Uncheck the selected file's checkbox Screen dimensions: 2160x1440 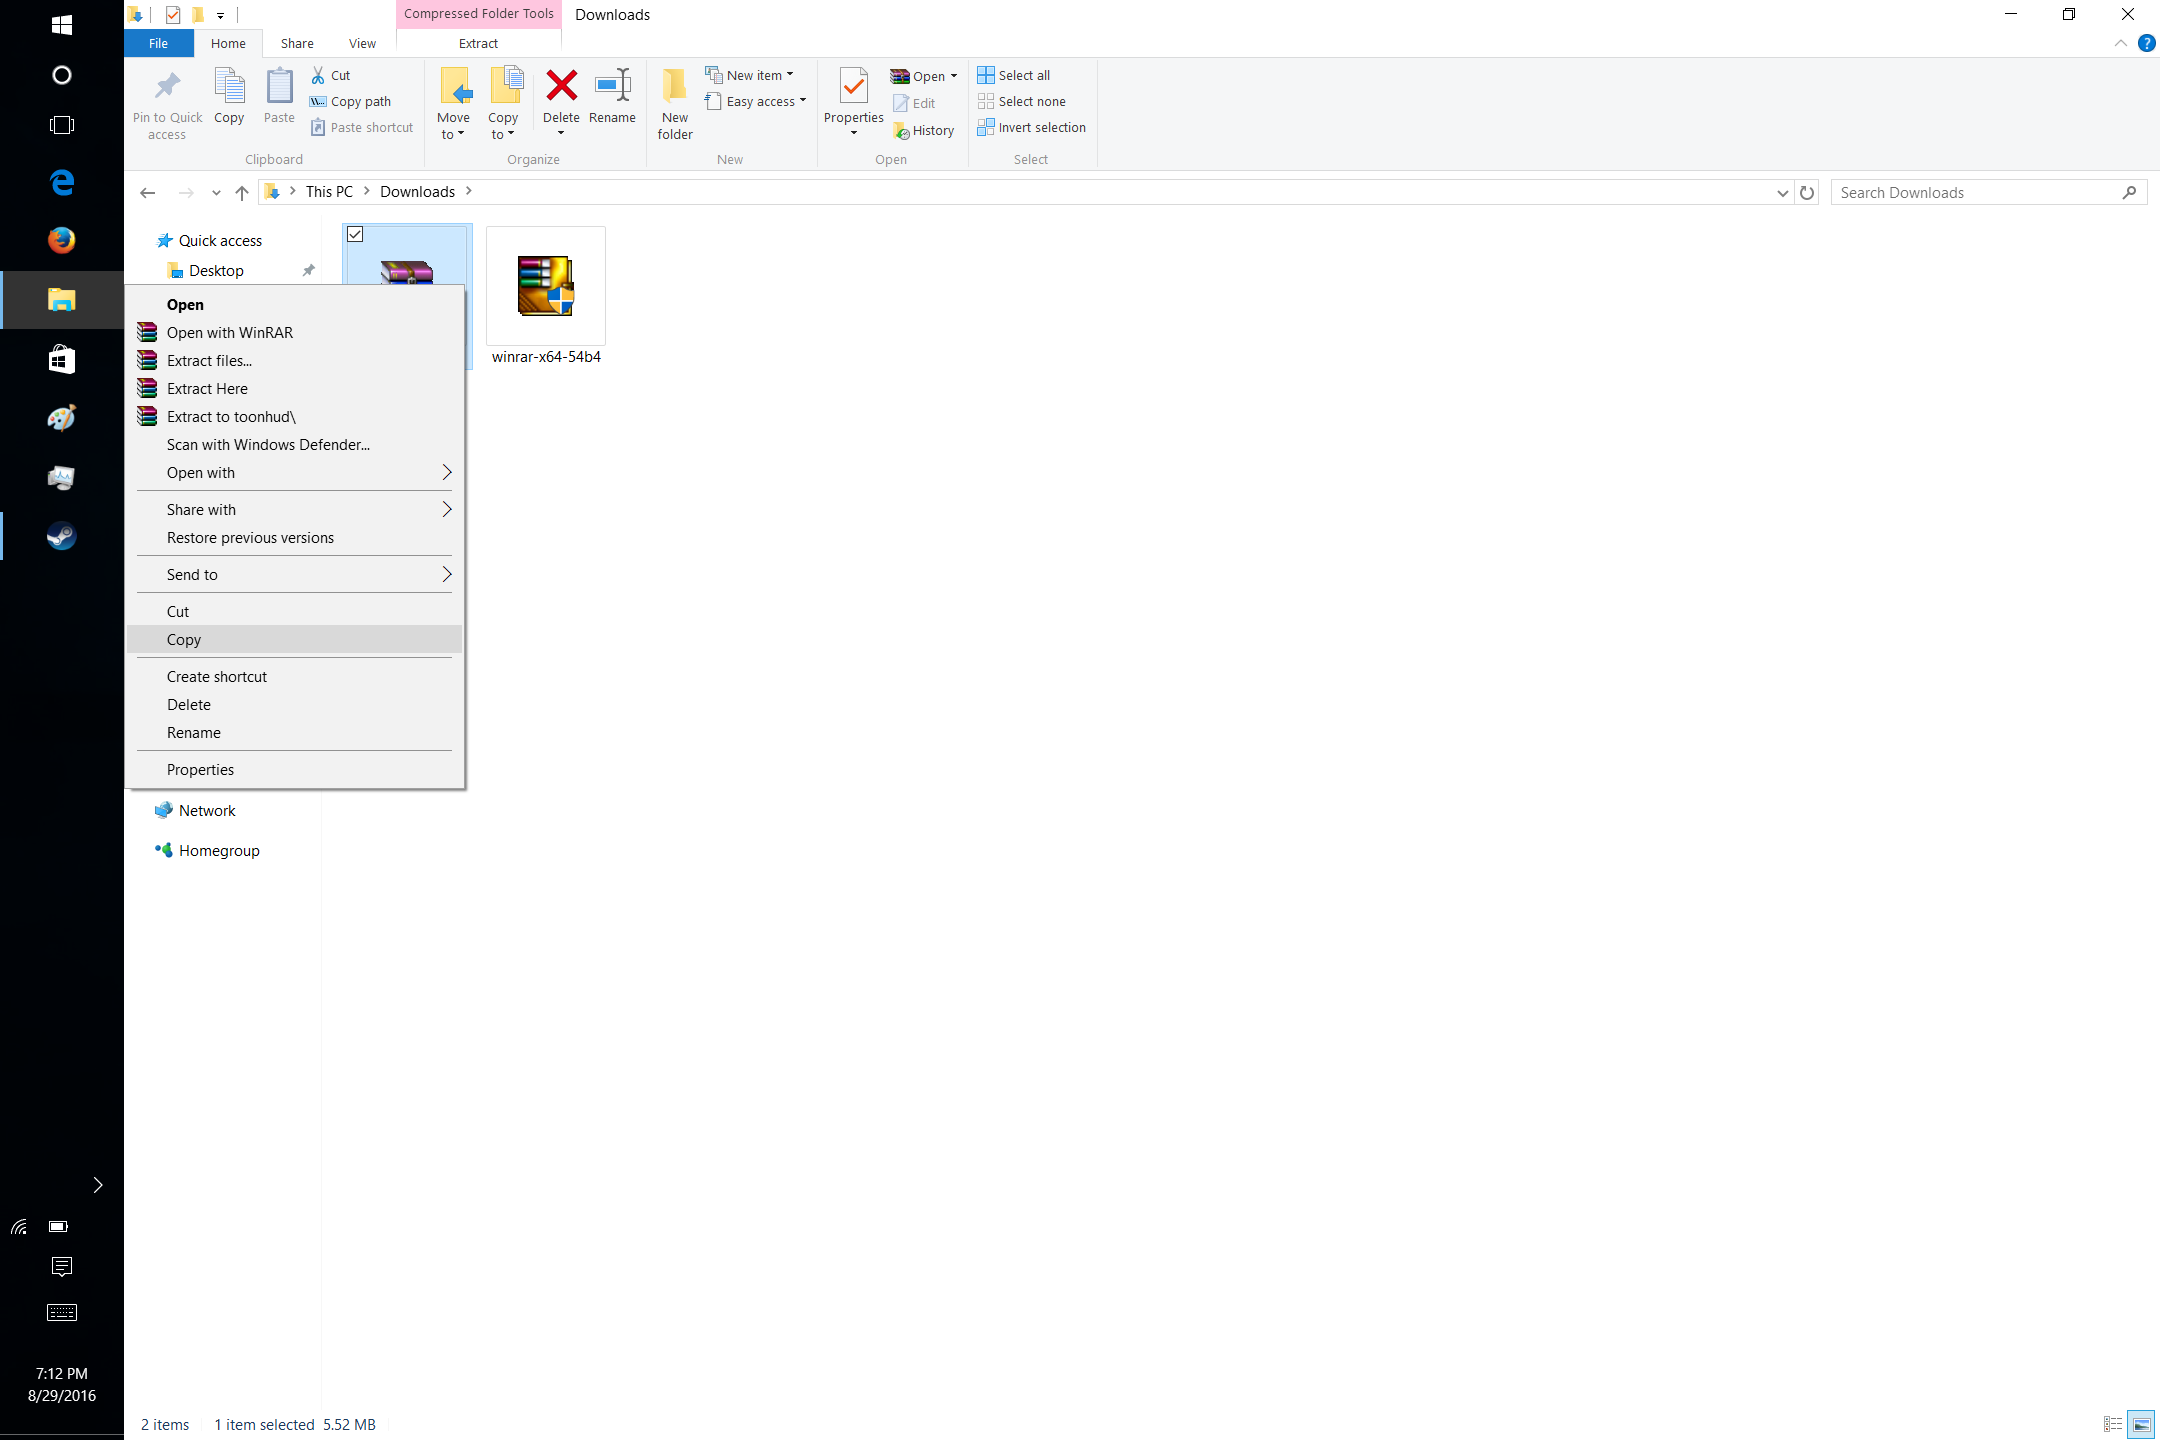[355, 234]
